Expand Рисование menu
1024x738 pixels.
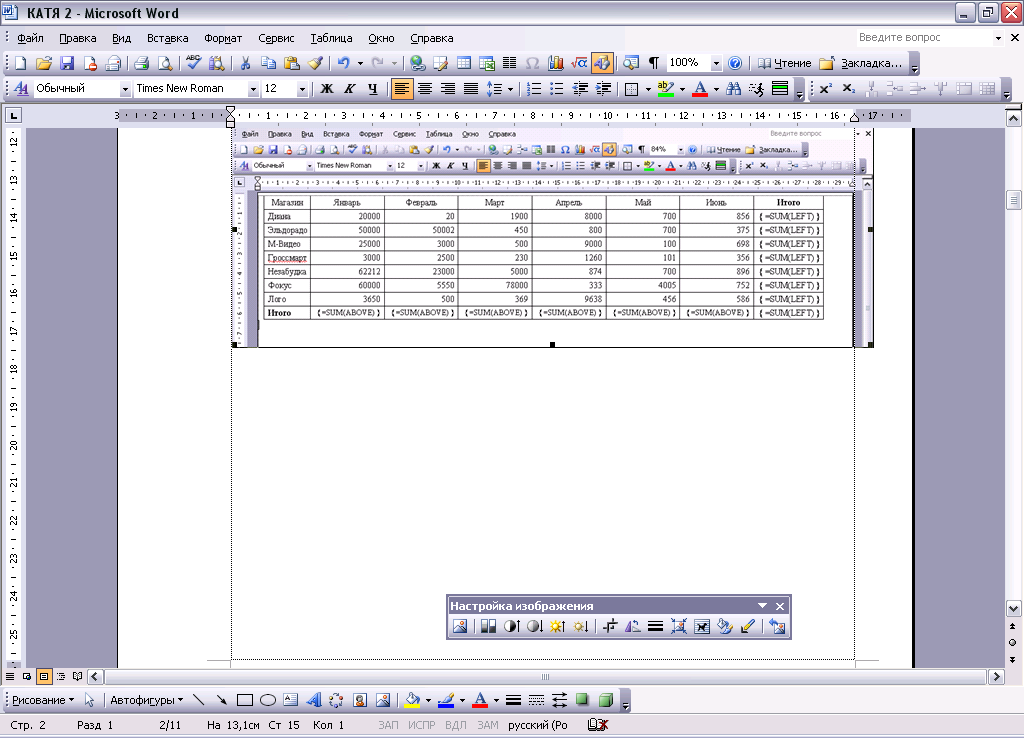tap(43, 700)
